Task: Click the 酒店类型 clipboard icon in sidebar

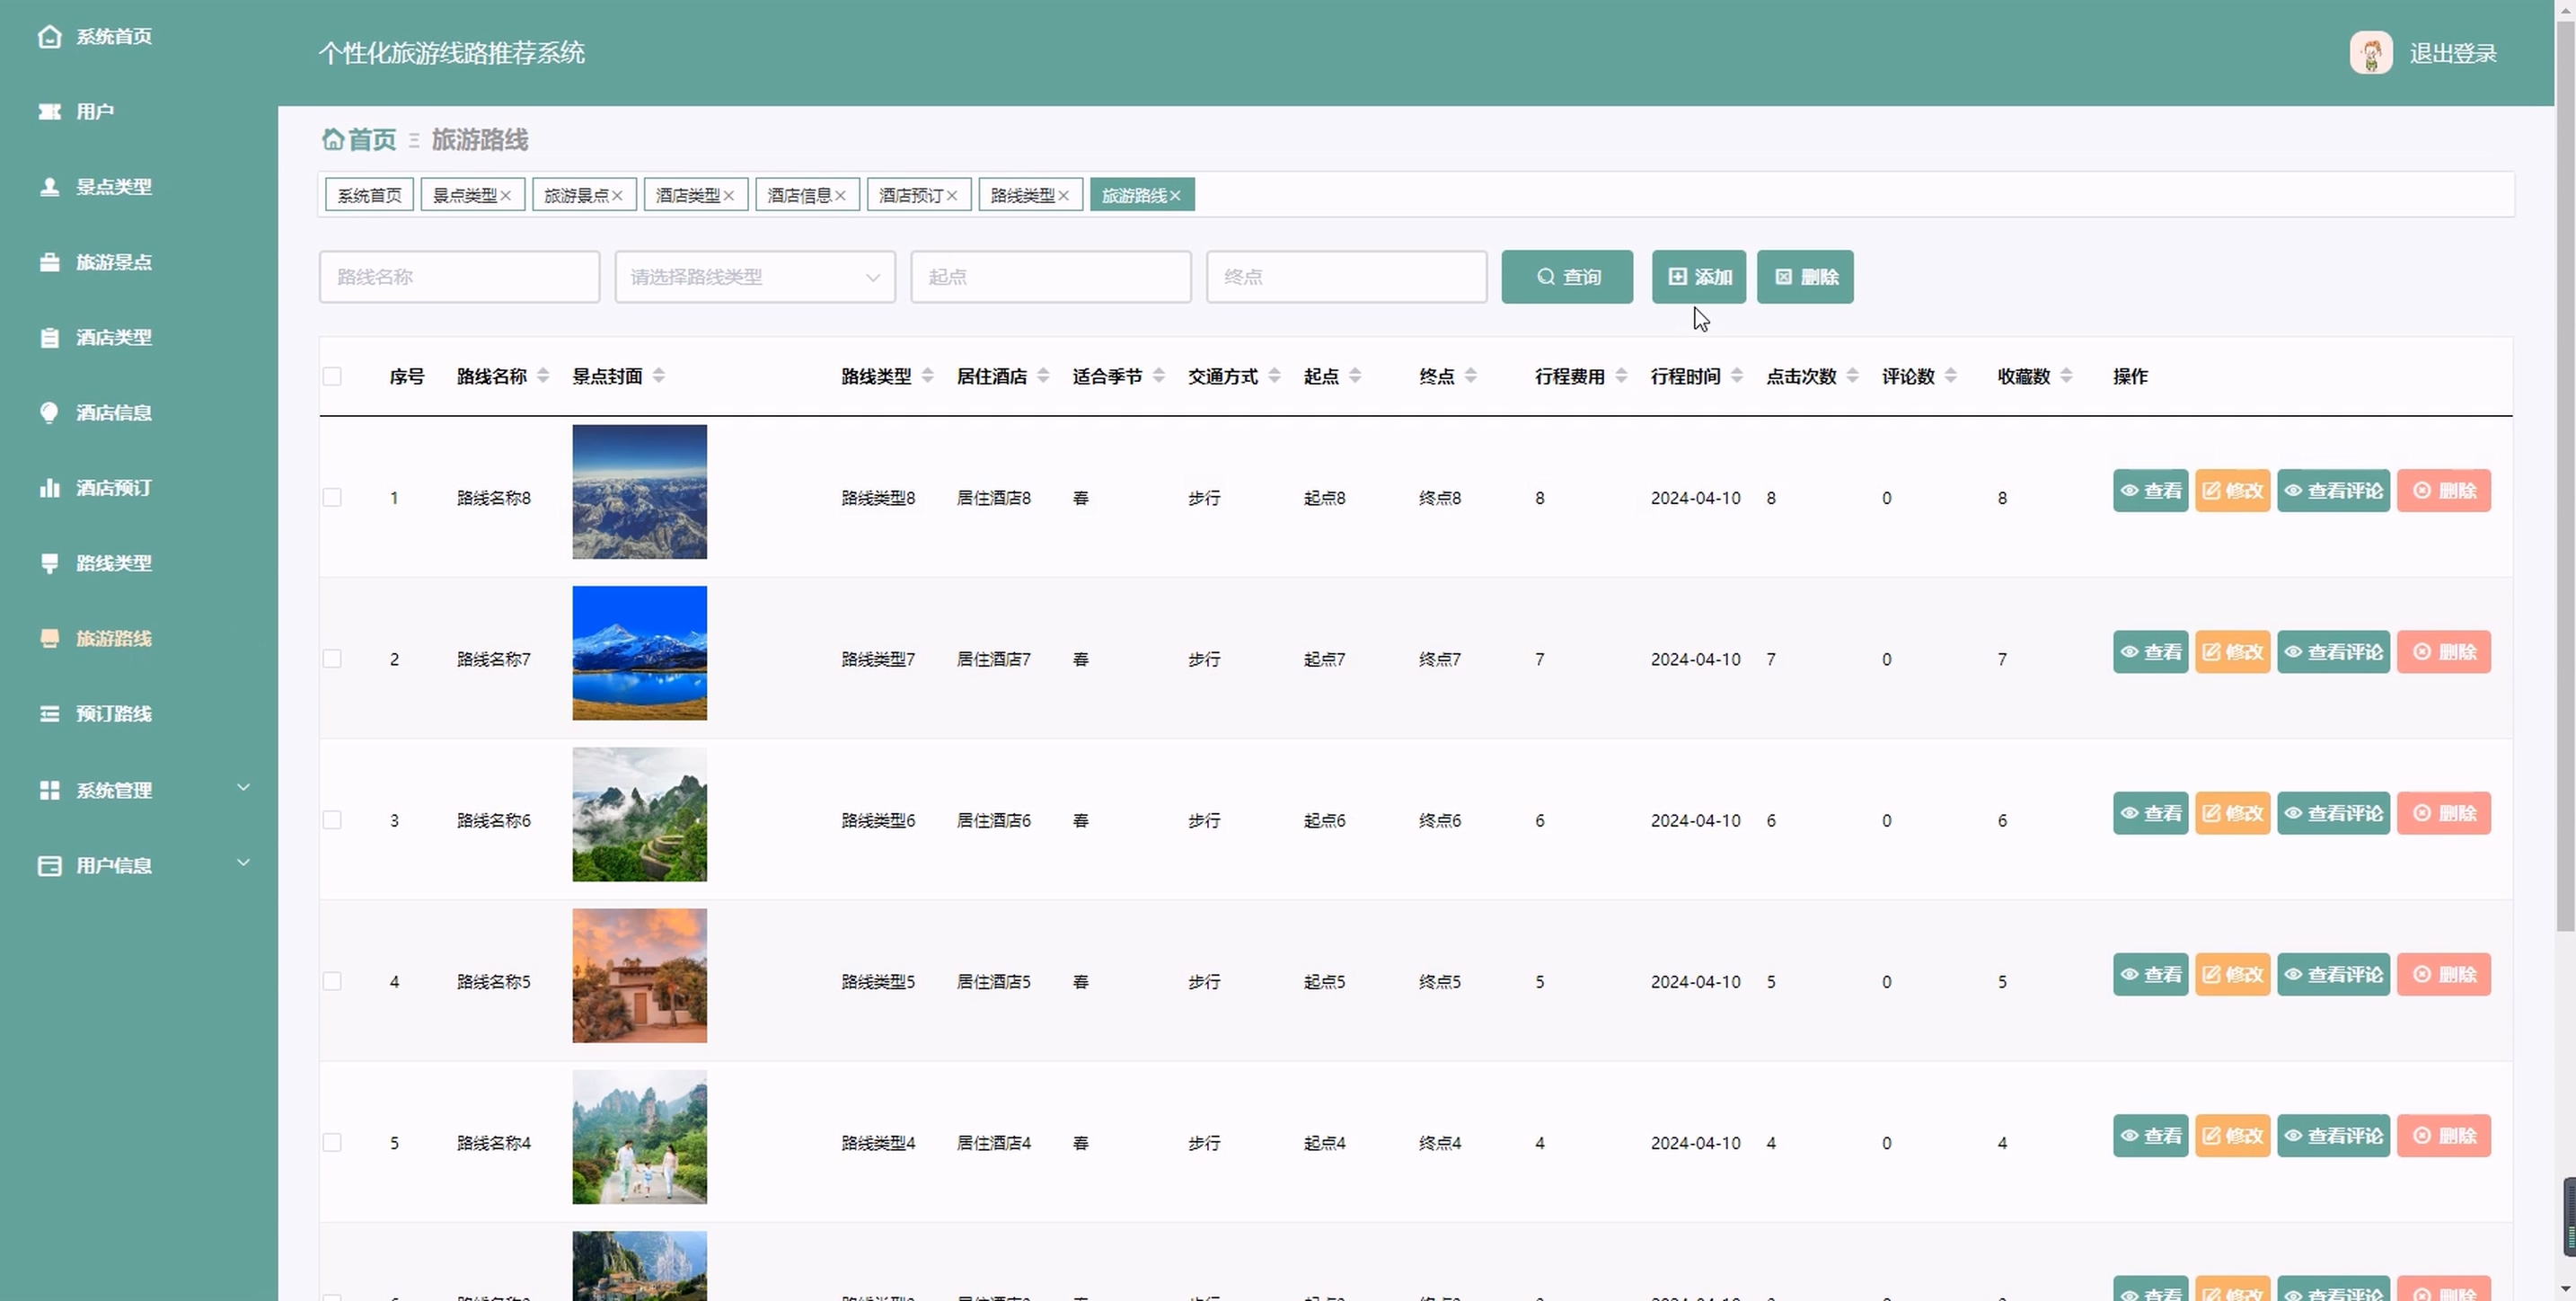Action: [49, 338]
